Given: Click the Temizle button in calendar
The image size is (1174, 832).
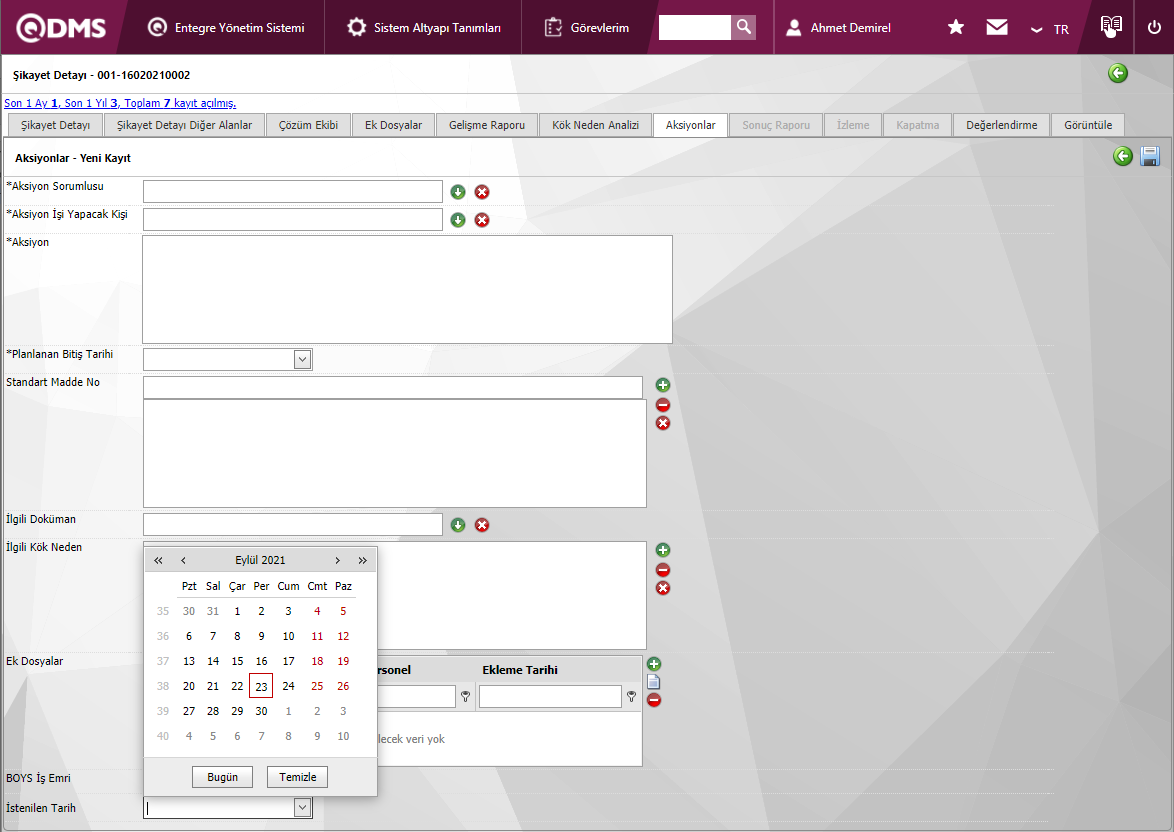Looking at the screenshot, I should pyautogui.click(x=297, y=777).
